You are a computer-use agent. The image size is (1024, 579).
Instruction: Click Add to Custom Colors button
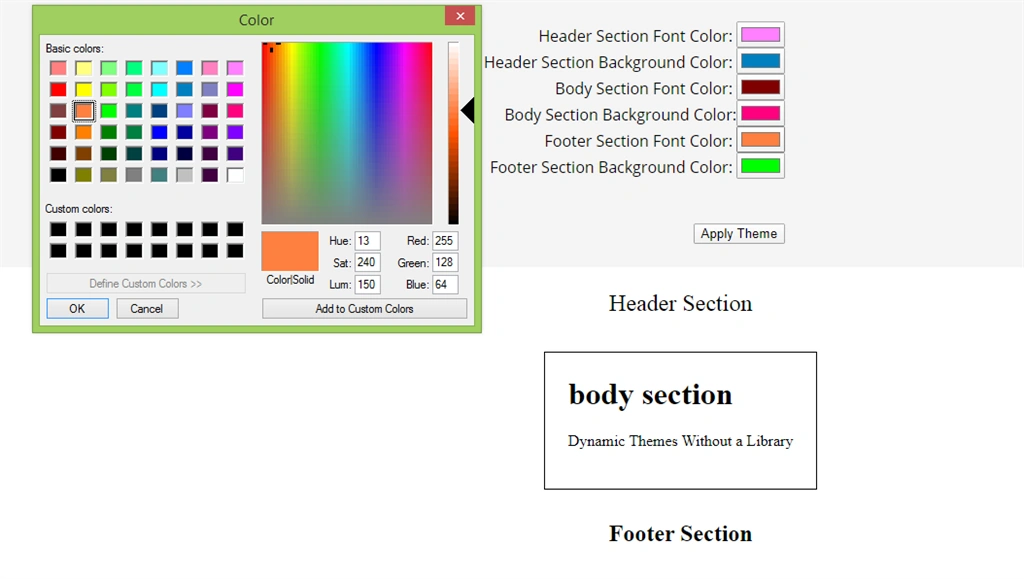point(364,308)
